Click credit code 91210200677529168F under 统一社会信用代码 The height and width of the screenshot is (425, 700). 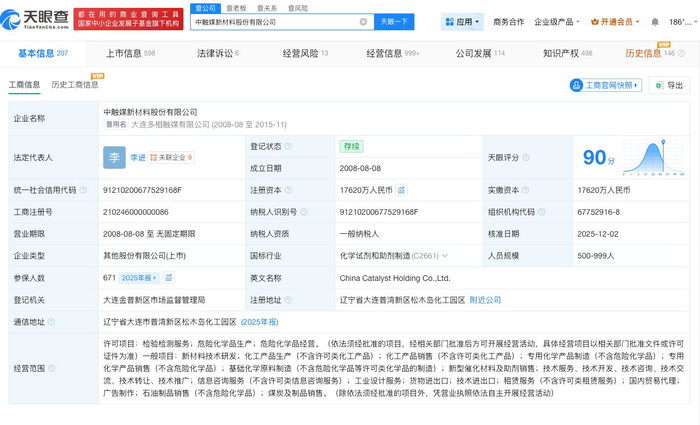click(142, 190)
